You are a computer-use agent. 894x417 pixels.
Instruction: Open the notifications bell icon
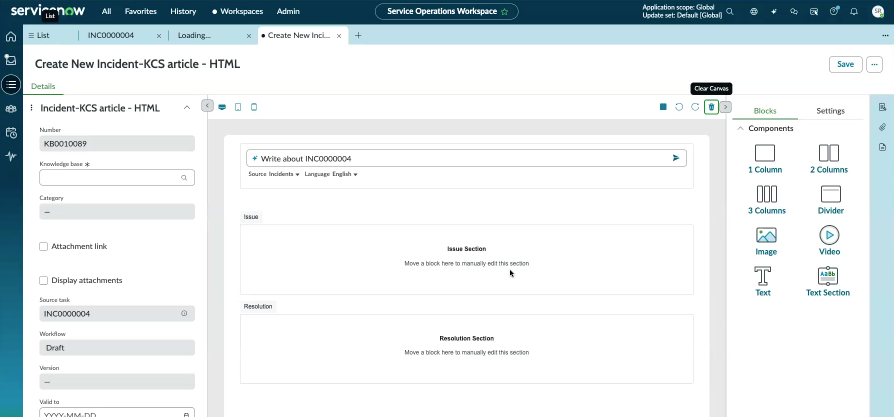(x=854, y=11)
